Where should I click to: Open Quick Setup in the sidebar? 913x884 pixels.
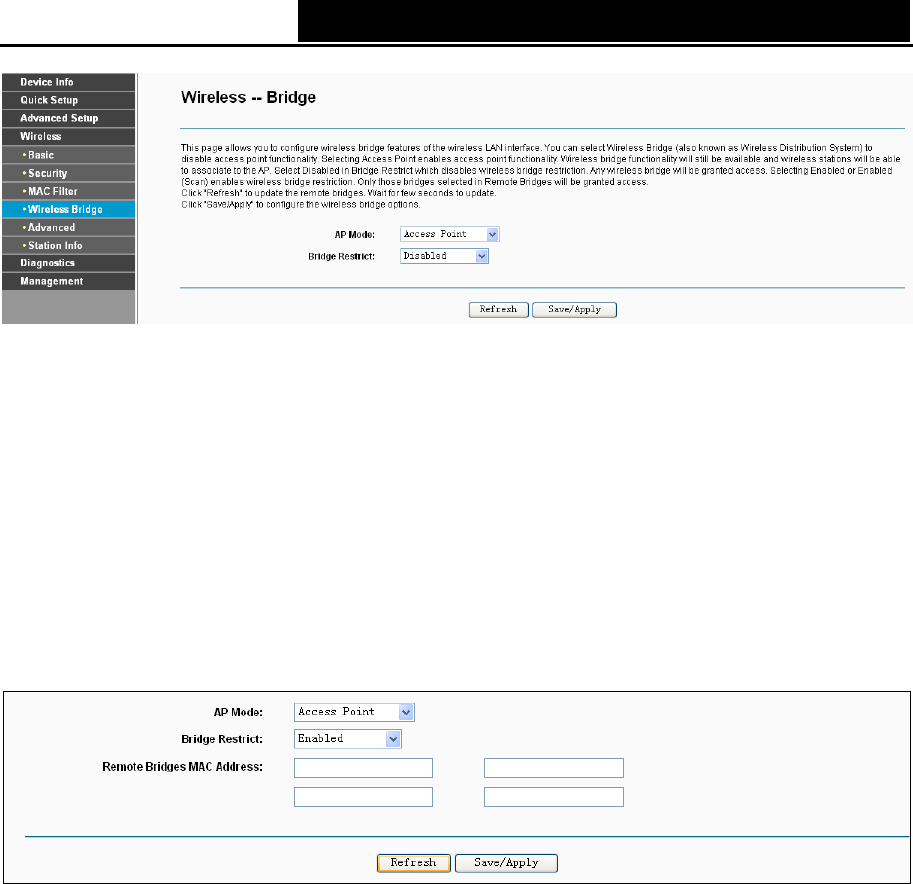pos(68,100)
